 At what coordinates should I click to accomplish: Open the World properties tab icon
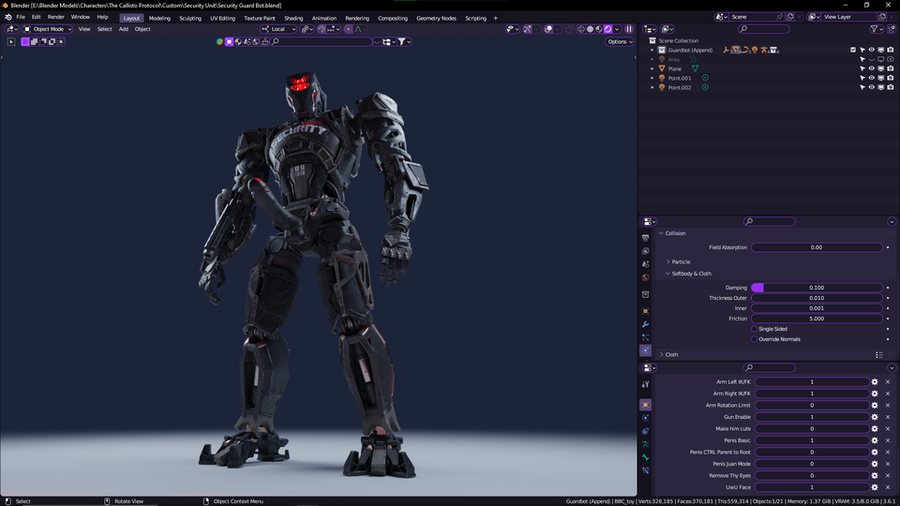coord(646,278)
